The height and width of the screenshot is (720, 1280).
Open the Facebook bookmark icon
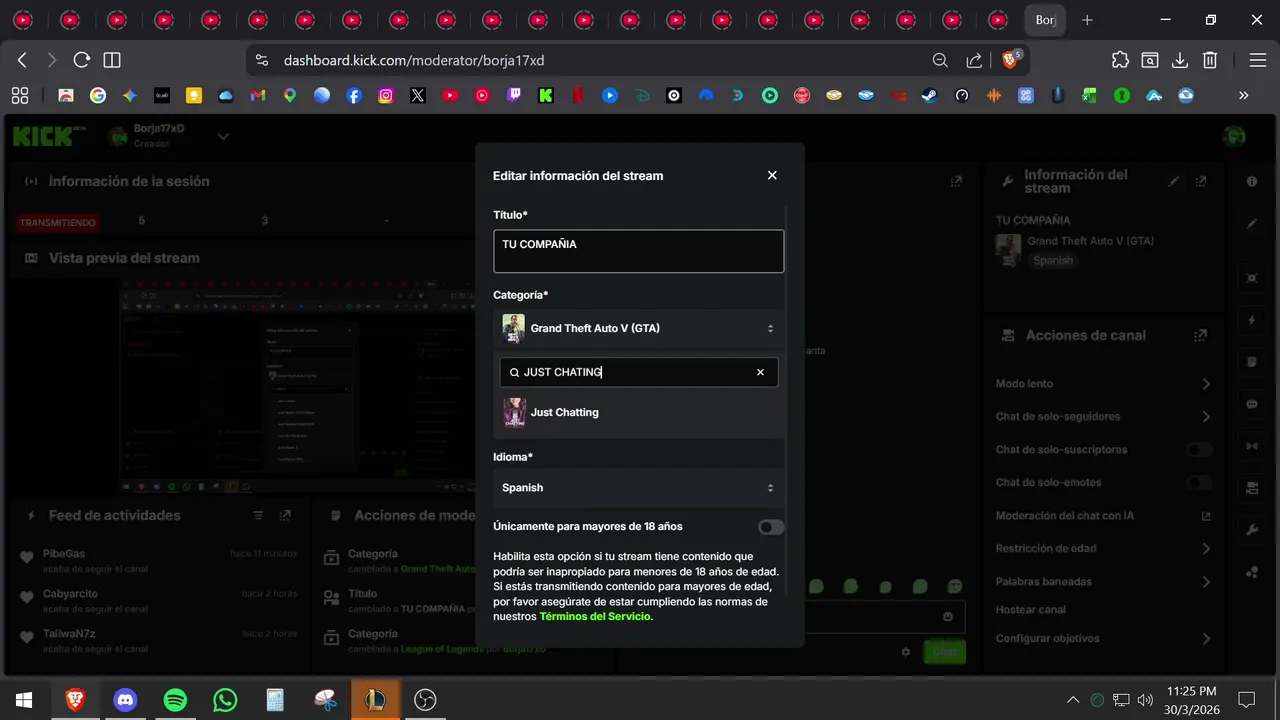tap(354, 96)
